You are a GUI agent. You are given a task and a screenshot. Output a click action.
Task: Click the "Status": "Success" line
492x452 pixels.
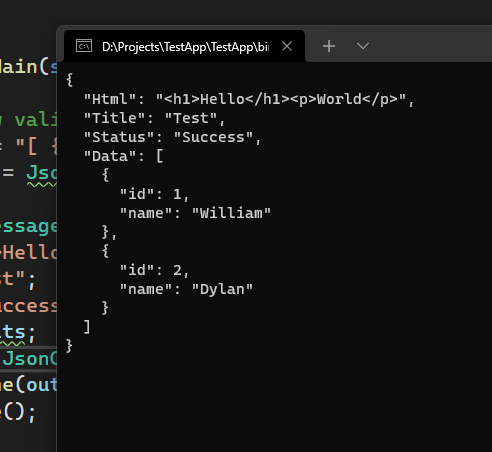pyautogui.click(x=172, y=137)
